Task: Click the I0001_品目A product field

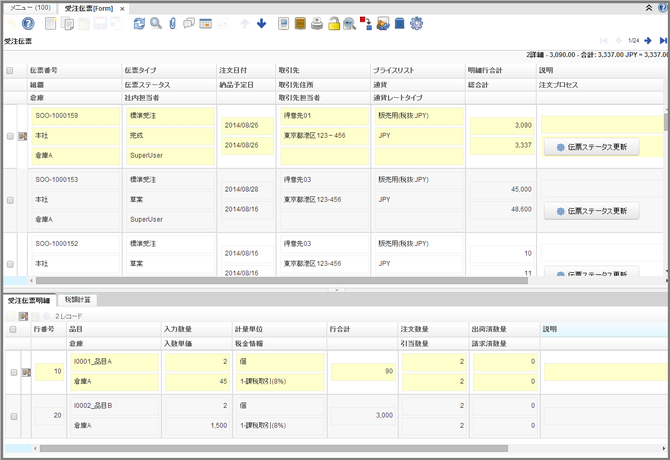Action: point(115,362)
